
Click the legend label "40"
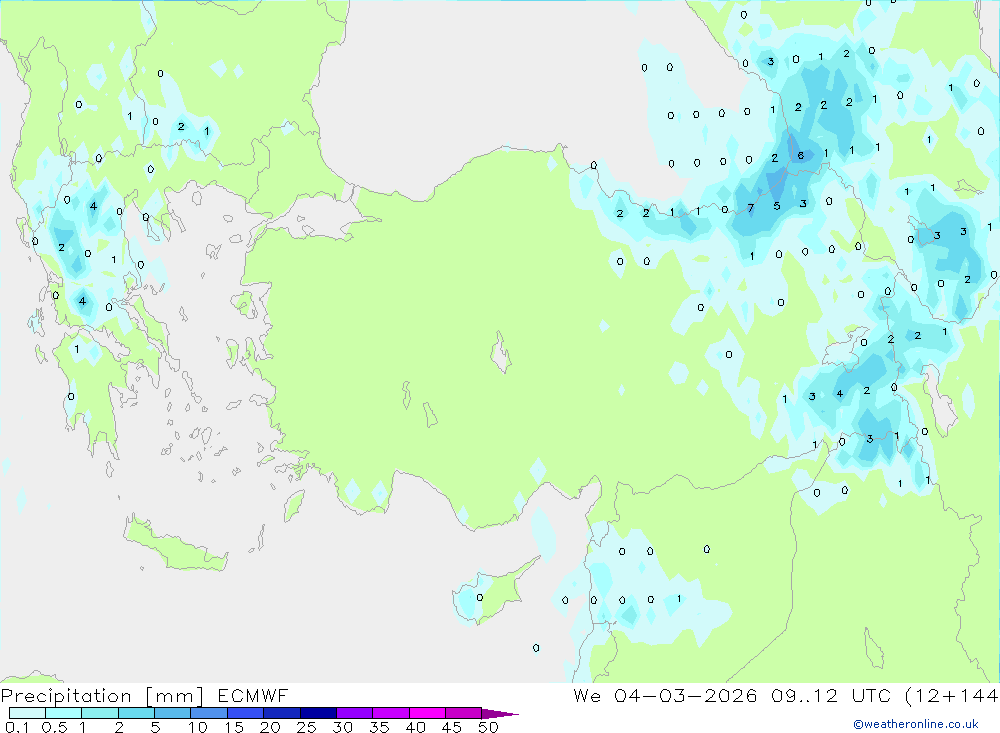[x=415, y=727]
